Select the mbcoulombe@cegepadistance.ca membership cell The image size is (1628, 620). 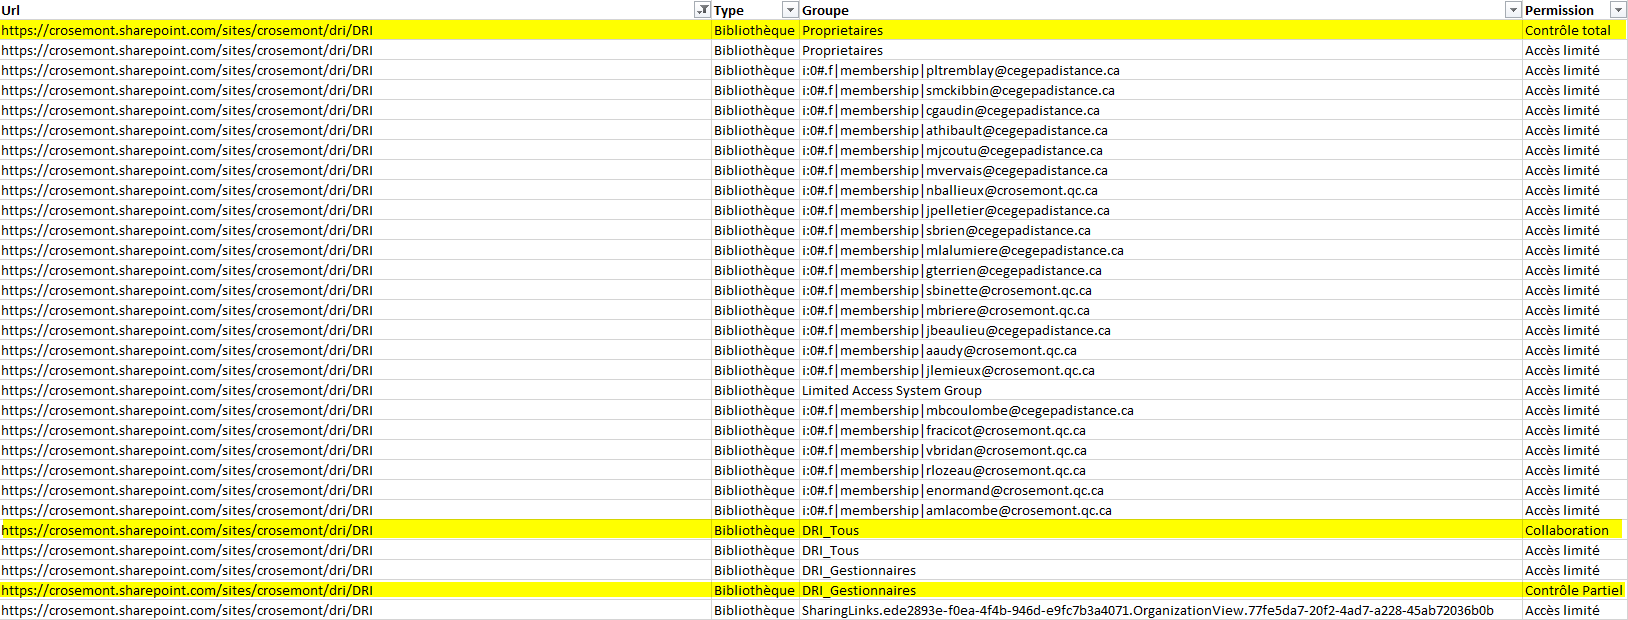(967, 411)
